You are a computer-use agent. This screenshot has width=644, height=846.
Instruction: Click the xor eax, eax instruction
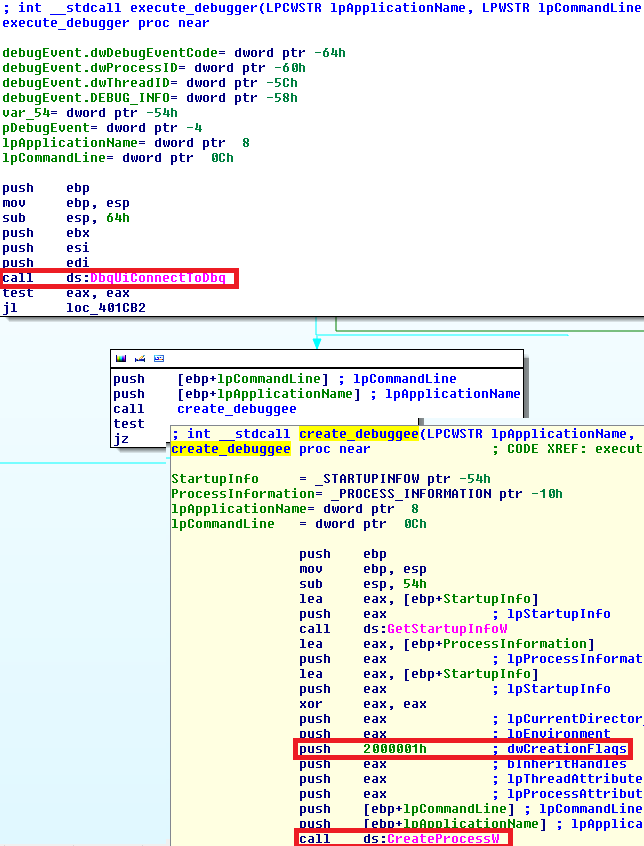[363, 704]
